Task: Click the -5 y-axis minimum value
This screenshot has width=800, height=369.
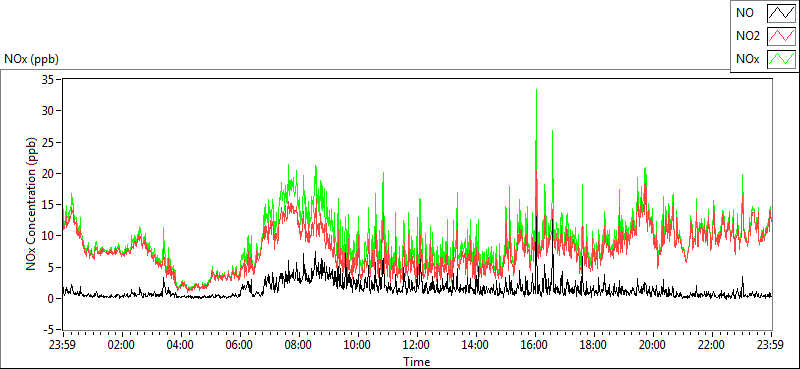Action: [x=49, y=330]
